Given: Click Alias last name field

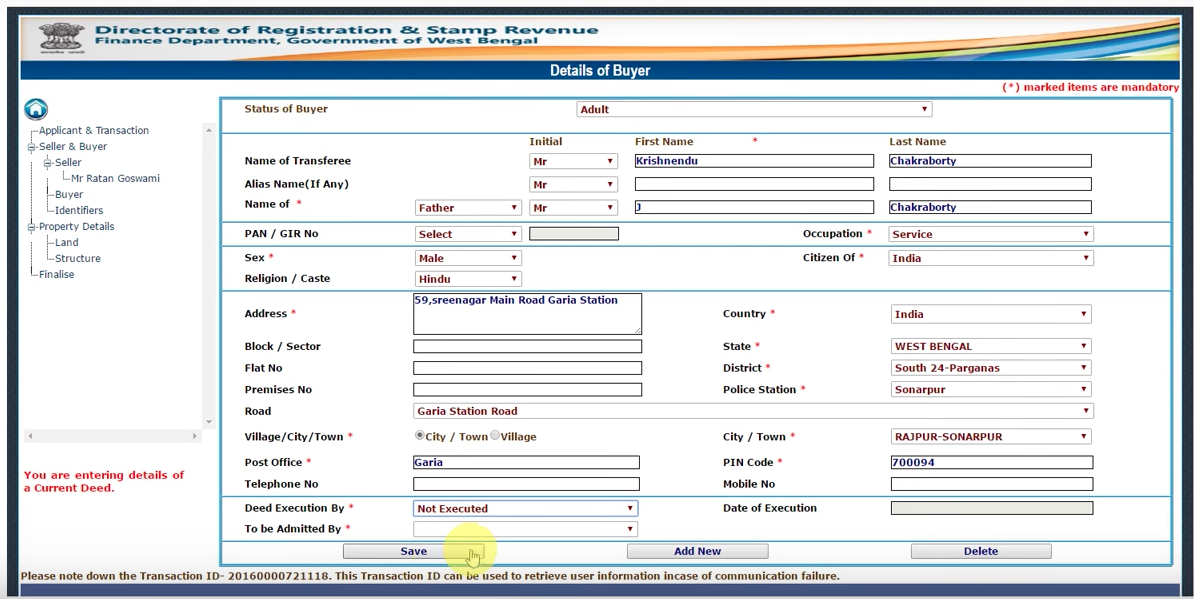Looking at the screenshot, I should [991, 184].
